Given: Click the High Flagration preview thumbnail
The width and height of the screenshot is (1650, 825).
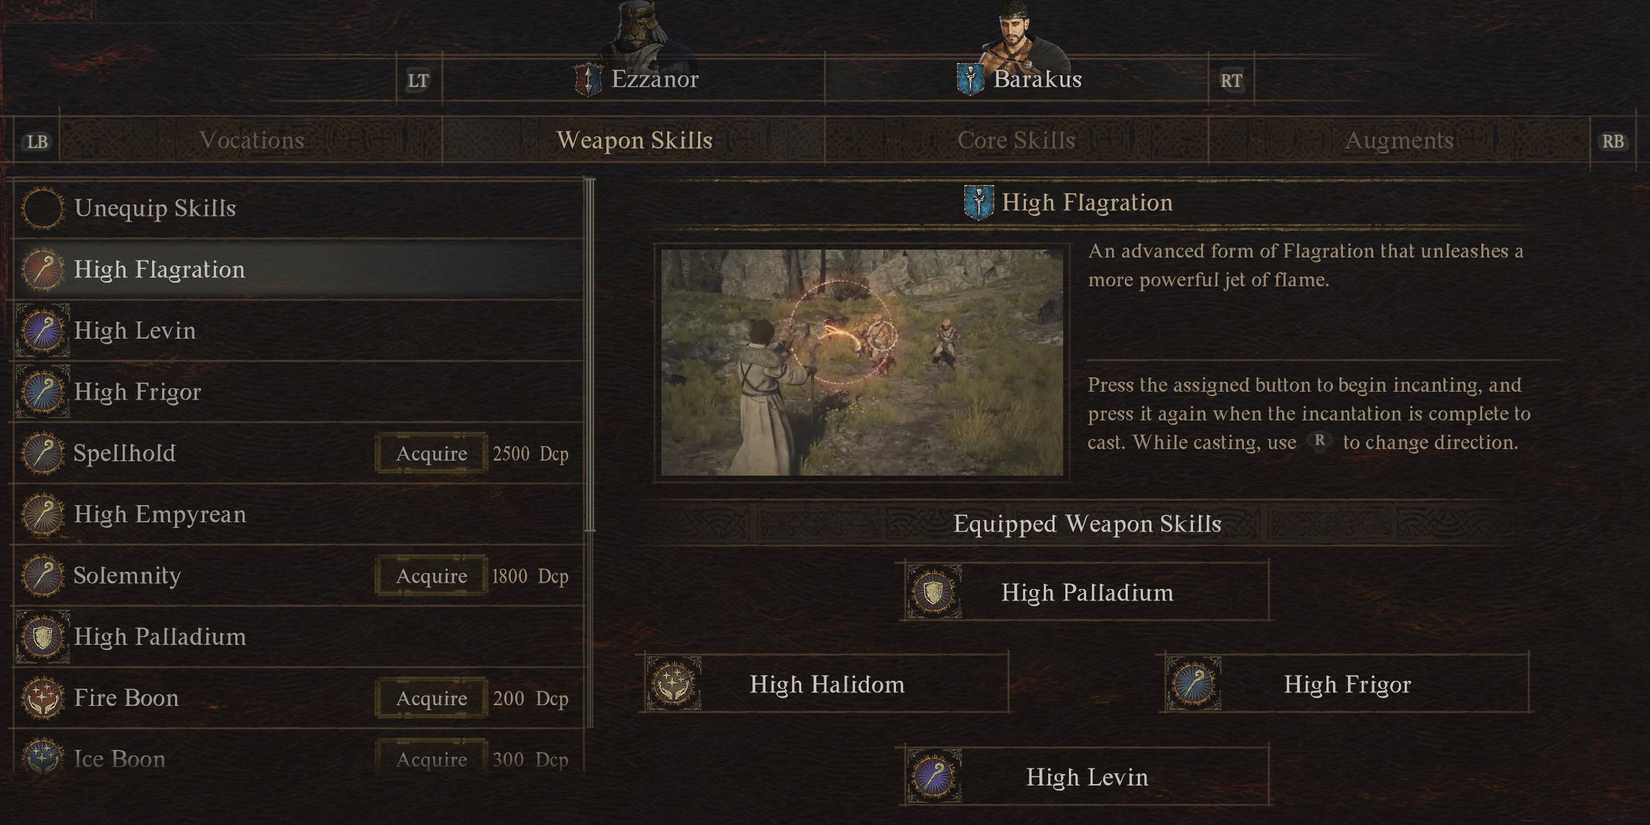Looking at the screenshot, I should click(x=862, y=362).
